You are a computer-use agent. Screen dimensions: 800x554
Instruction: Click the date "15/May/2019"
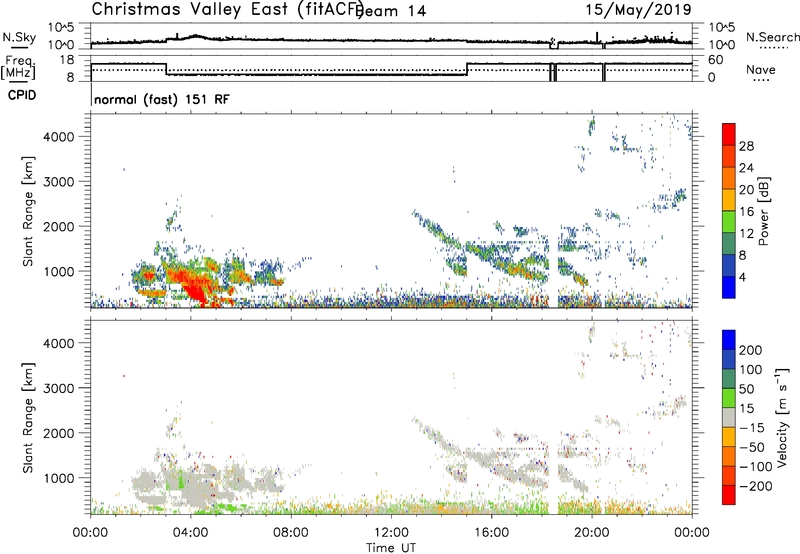click(x=638, y=9)
